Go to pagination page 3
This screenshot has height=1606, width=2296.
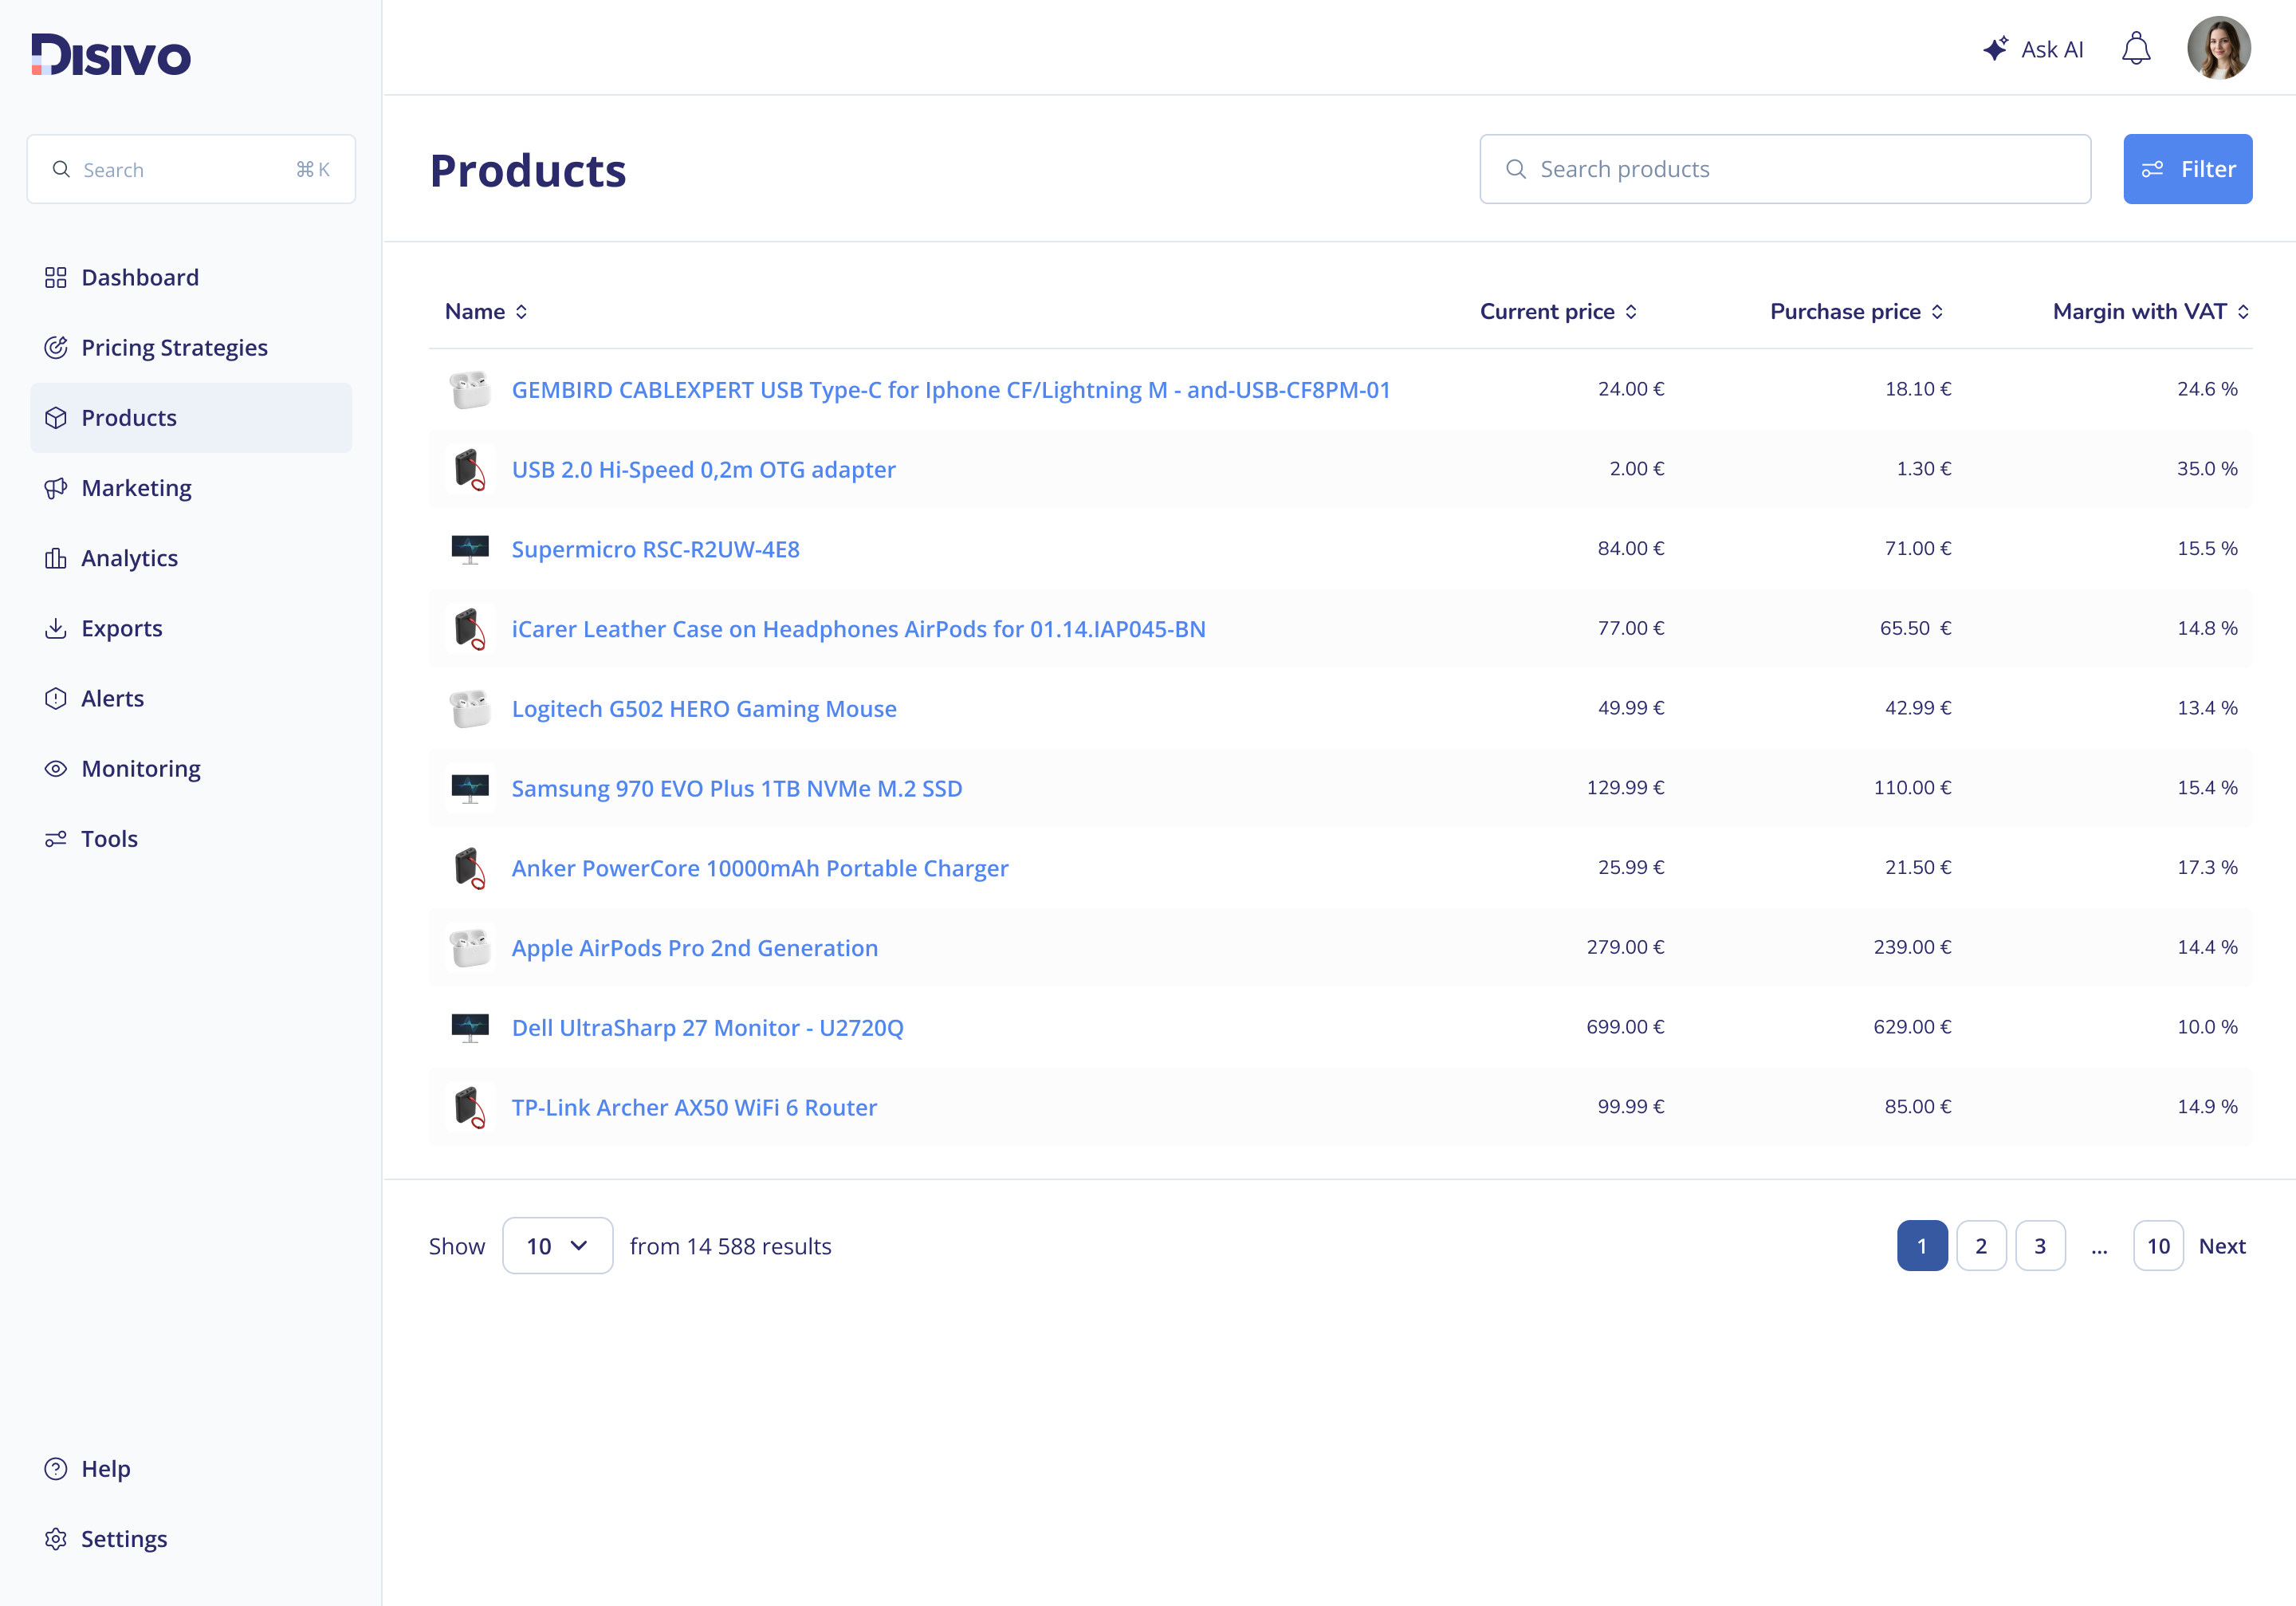pyautogui.click(x=2040, y=1246)
